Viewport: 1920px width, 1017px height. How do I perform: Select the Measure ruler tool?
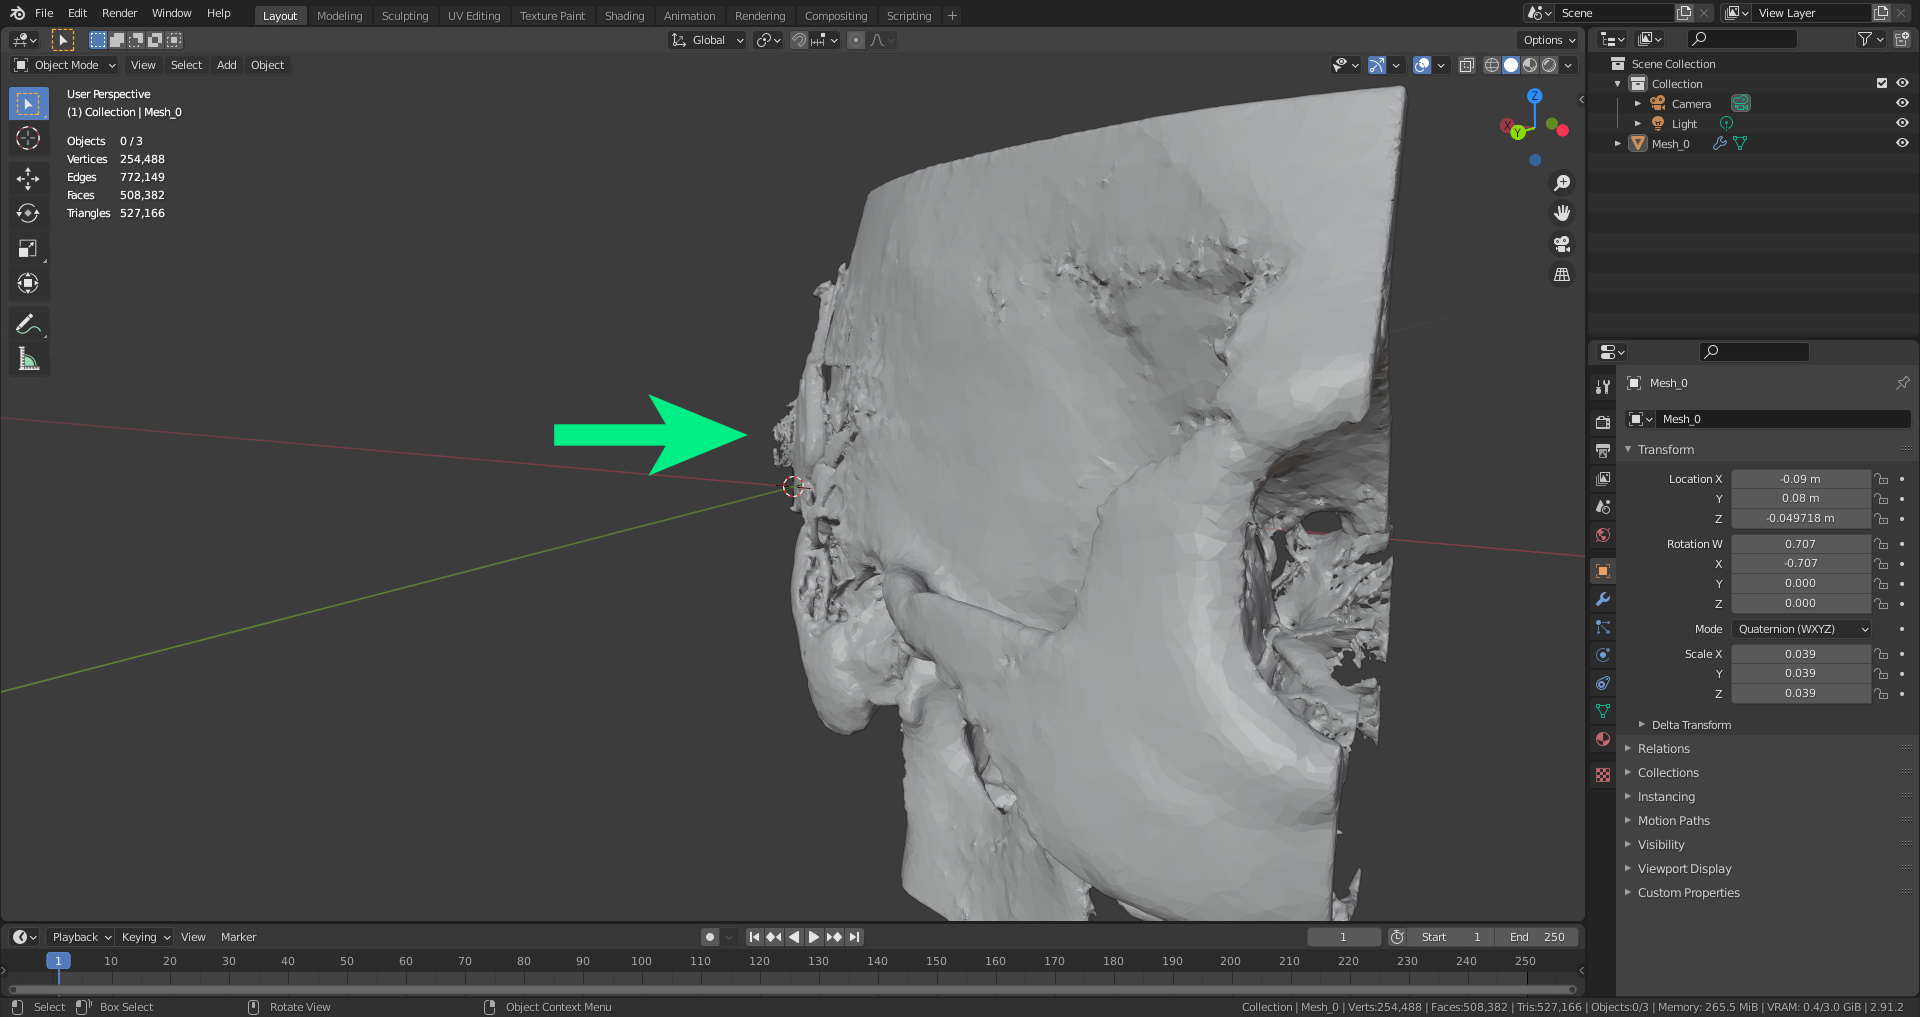[28, 359]
